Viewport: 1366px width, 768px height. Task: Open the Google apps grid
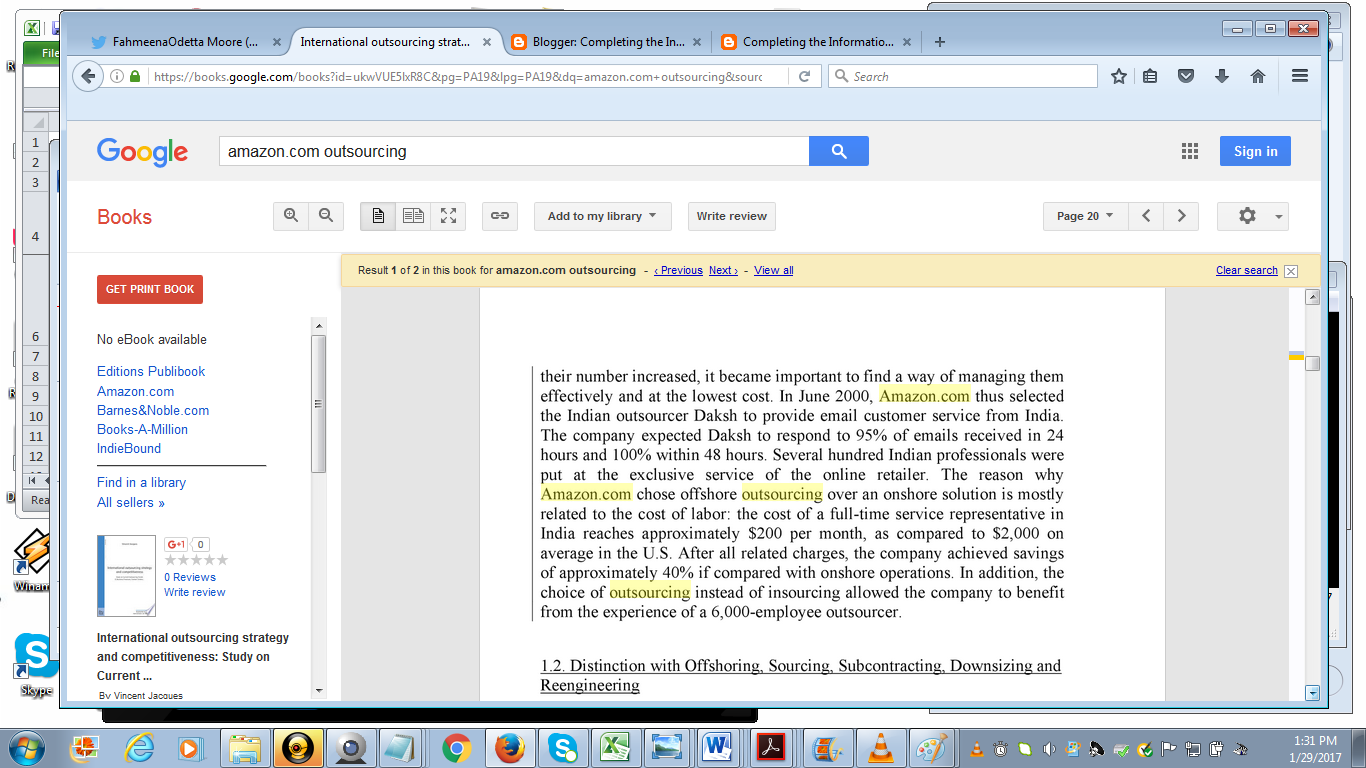1189,151
